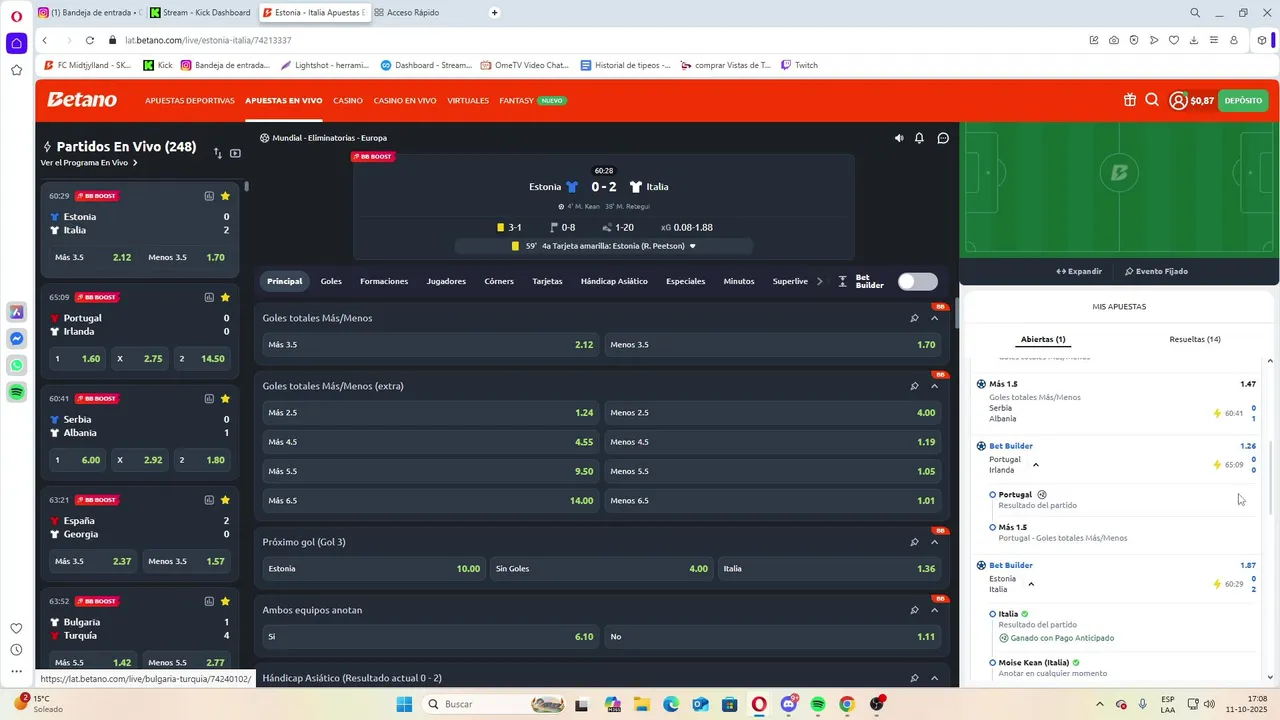Open Casino en Vivo menu

click(405, 101)
